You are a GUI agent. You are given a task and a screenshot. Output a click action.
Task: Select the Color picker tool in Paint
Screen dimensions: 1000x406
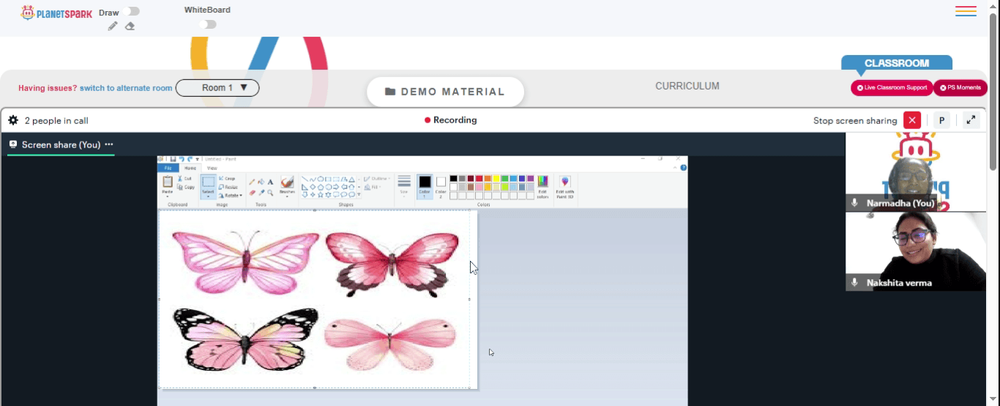click(x=261, y=192)
